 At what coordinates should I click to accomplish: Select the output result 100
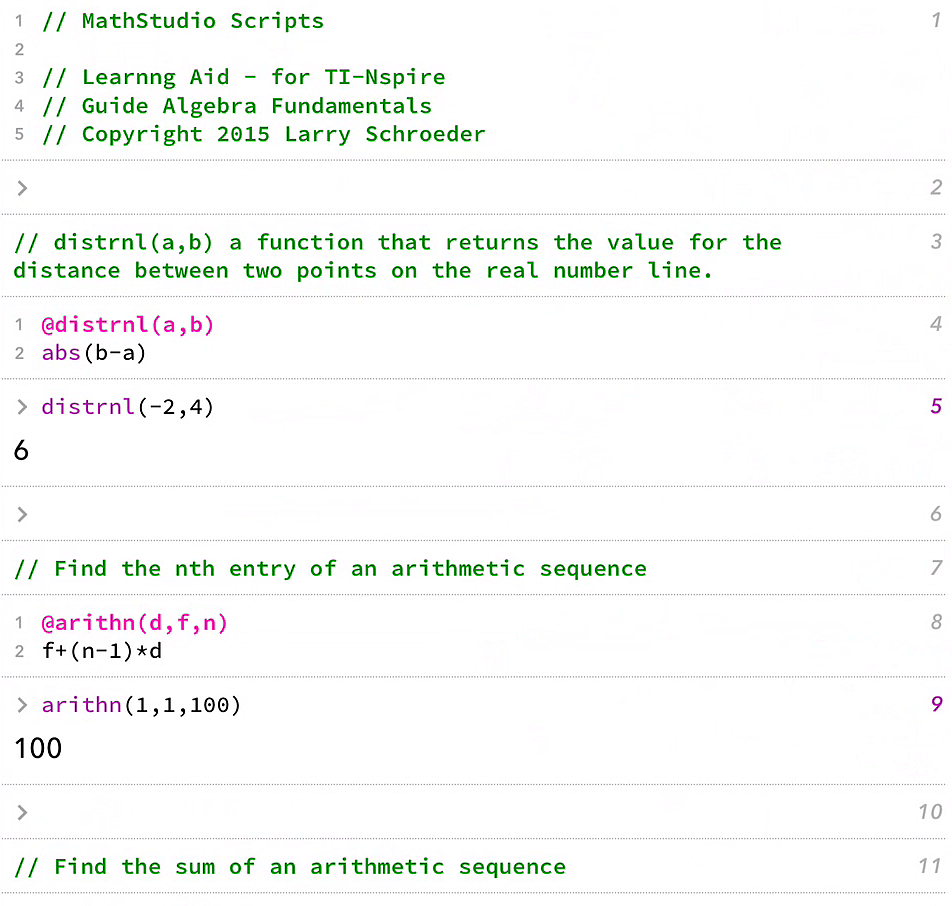[x=38, y=748]
